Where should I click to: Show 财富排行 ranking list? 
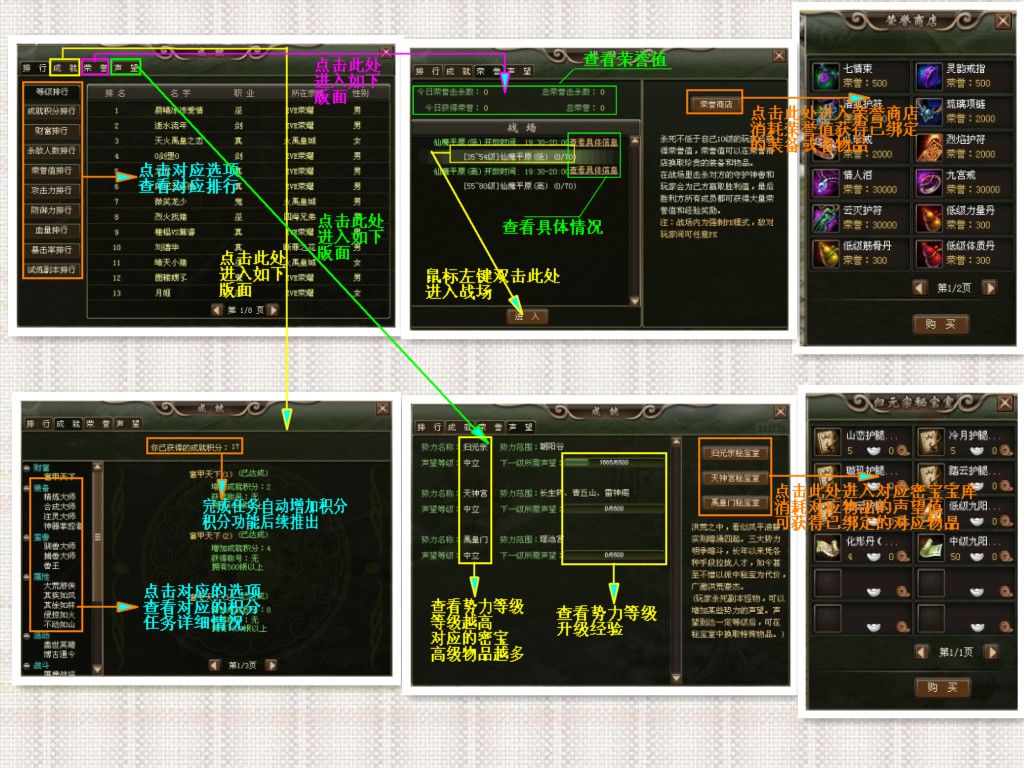[x=52, y=131]
